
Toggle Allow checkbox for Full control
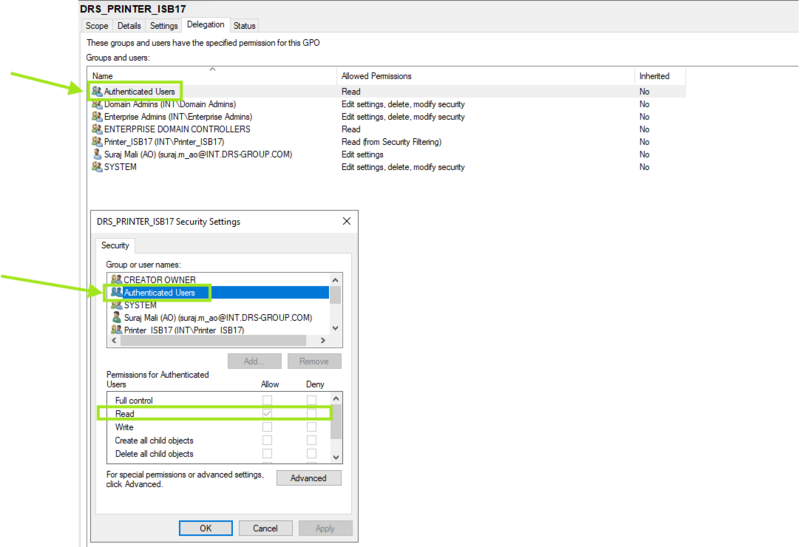point(267,400)
